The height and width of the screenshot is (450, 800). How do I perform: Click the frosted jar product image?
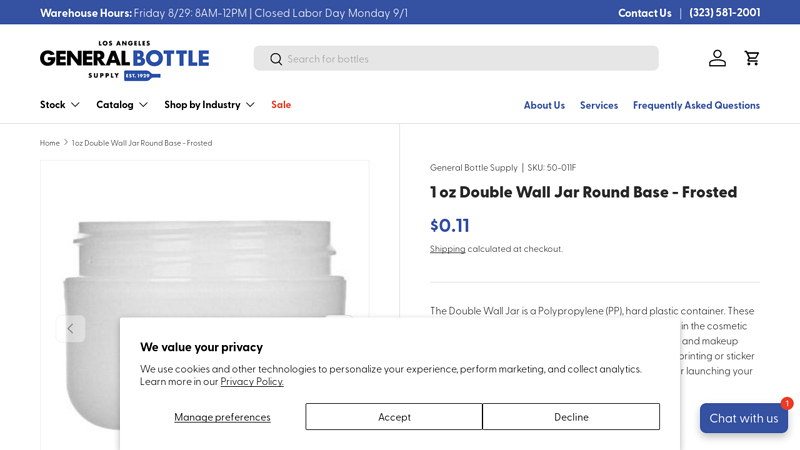[205, 305]
